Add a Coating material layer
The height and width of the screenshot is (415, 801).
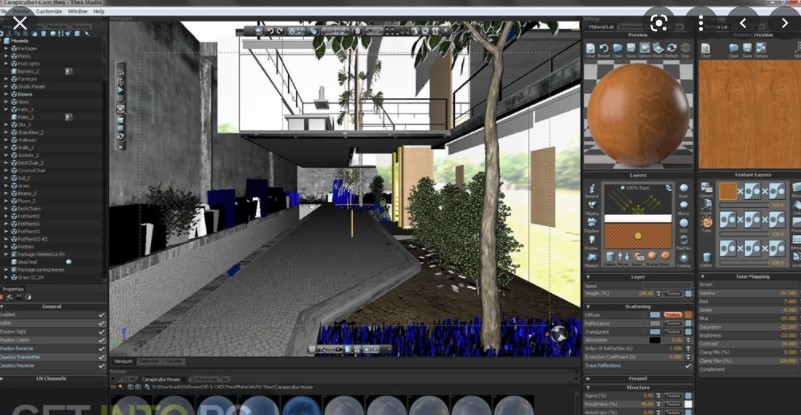click(684, 260)
